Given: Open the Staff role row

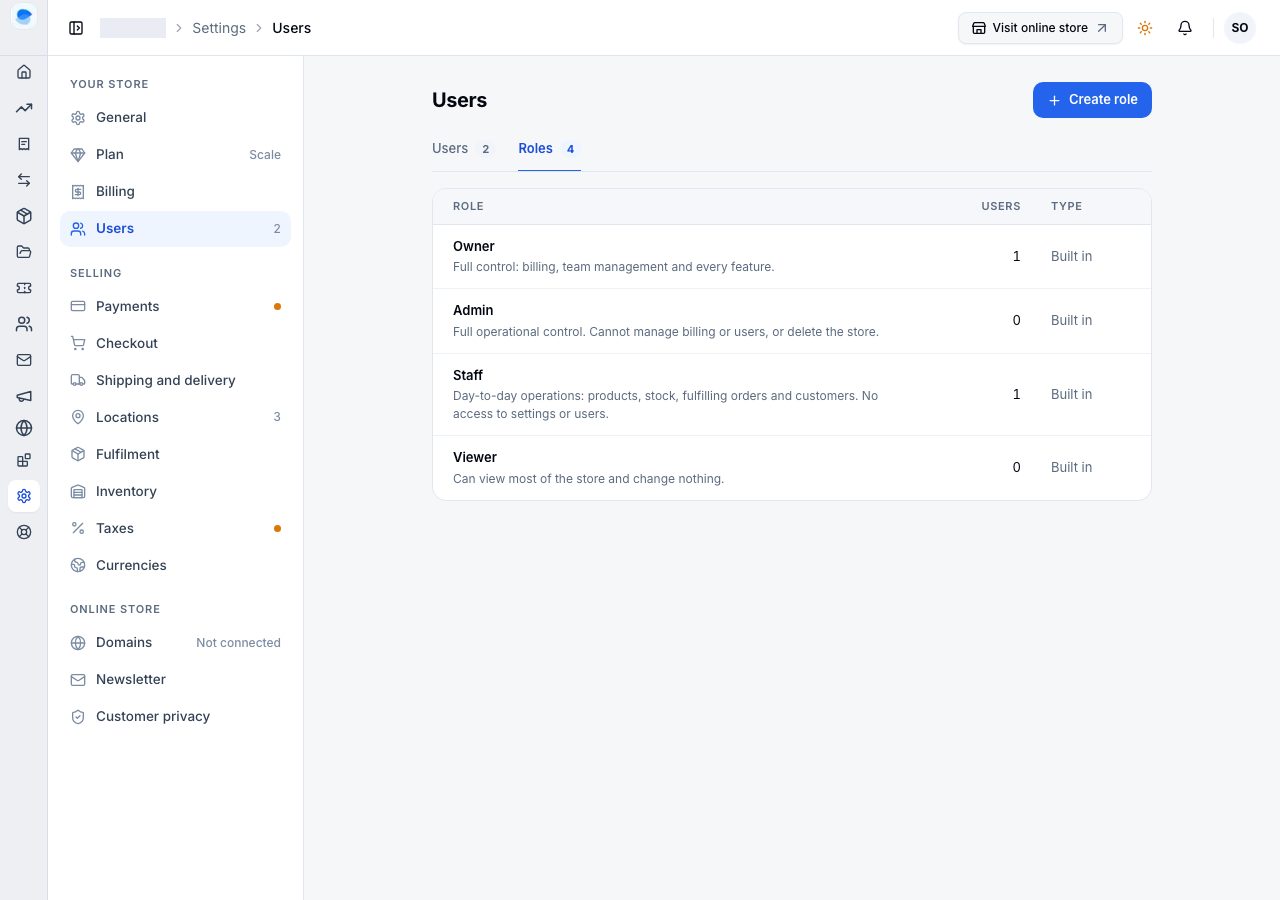Looking at the screenshot, I should (792, 395).
